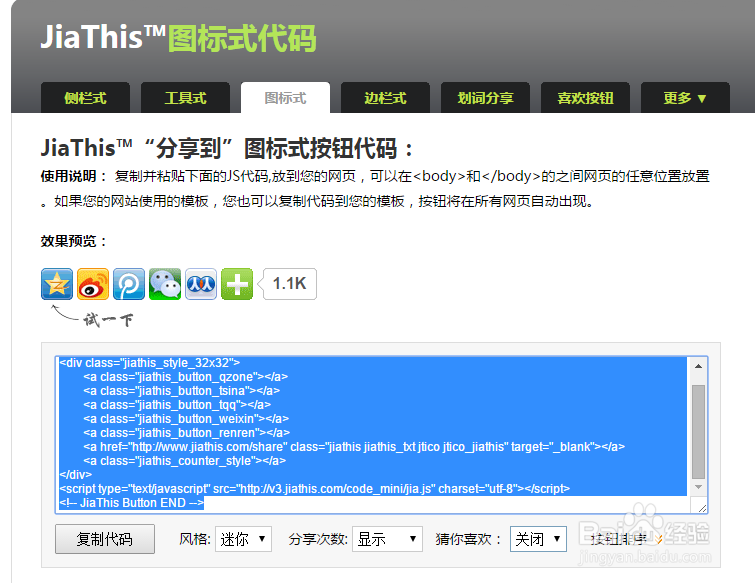Click the Renren share icon
This screenshot has width=755, height=583.
coord(201,284)
